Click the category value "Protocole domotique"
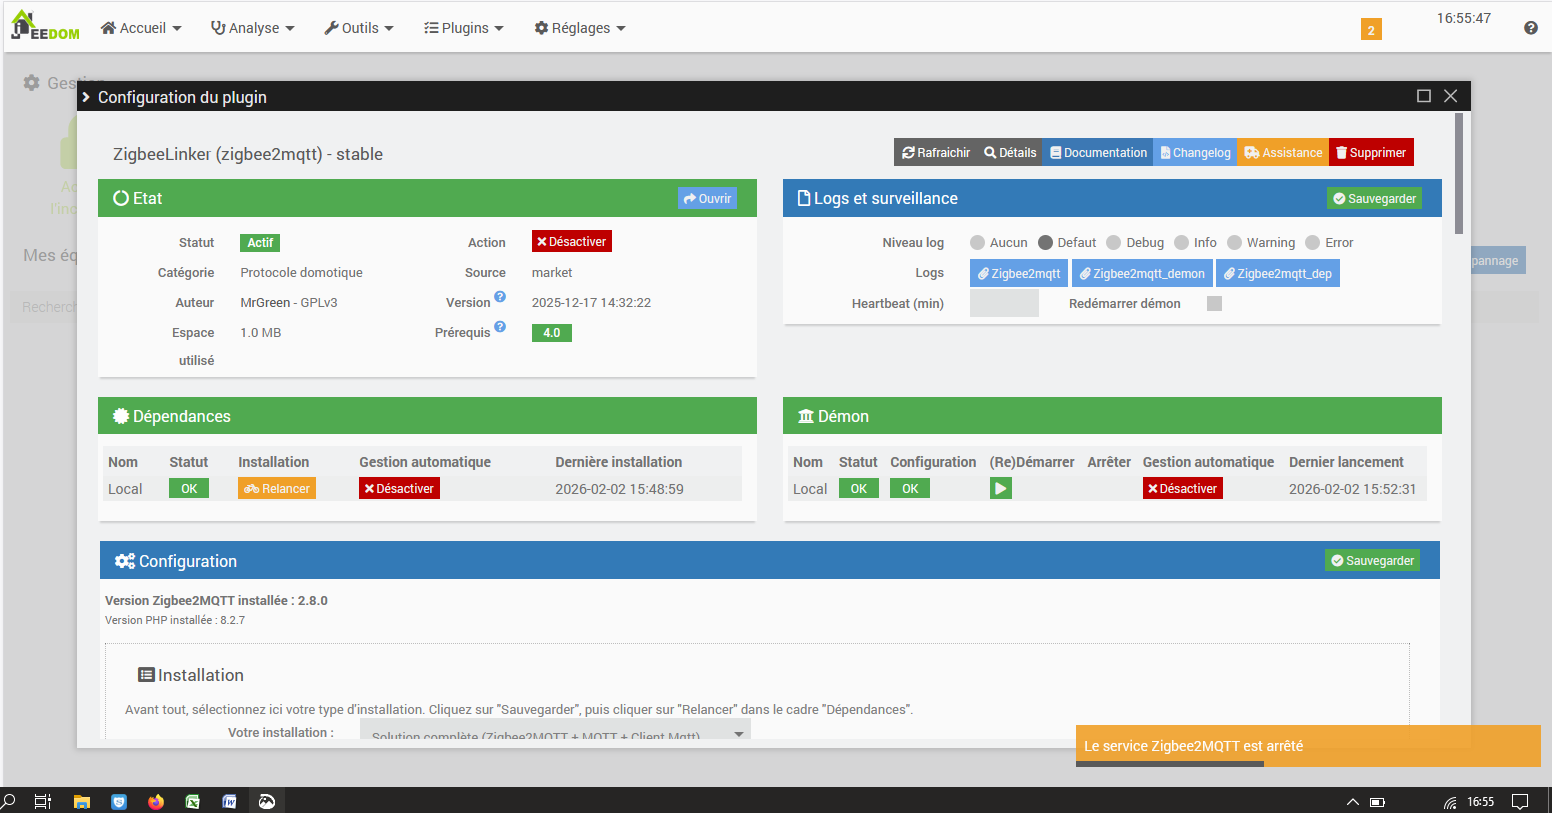The width and height of the screenshot is (1552, 813). [301, 273]
